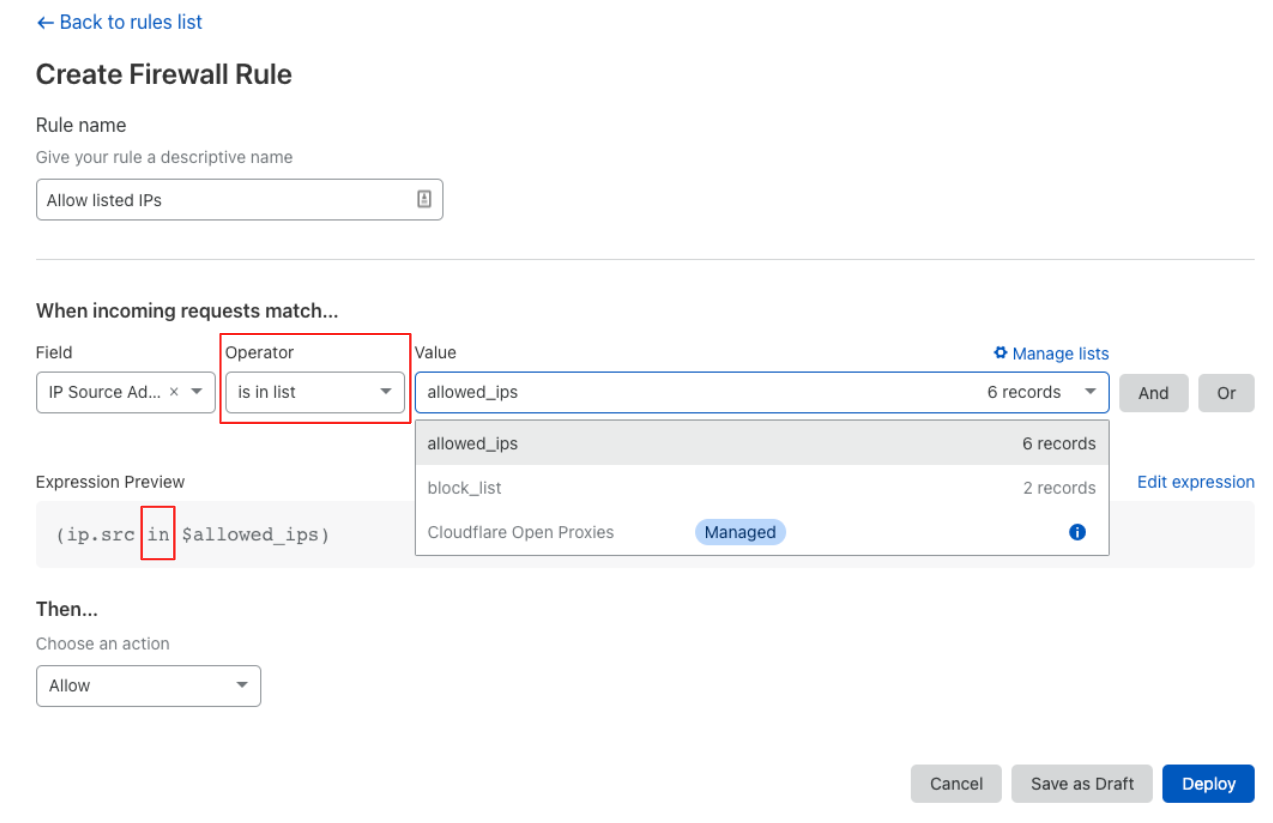Choose allowed_ips in the dropdown list

tap(600, 442)
